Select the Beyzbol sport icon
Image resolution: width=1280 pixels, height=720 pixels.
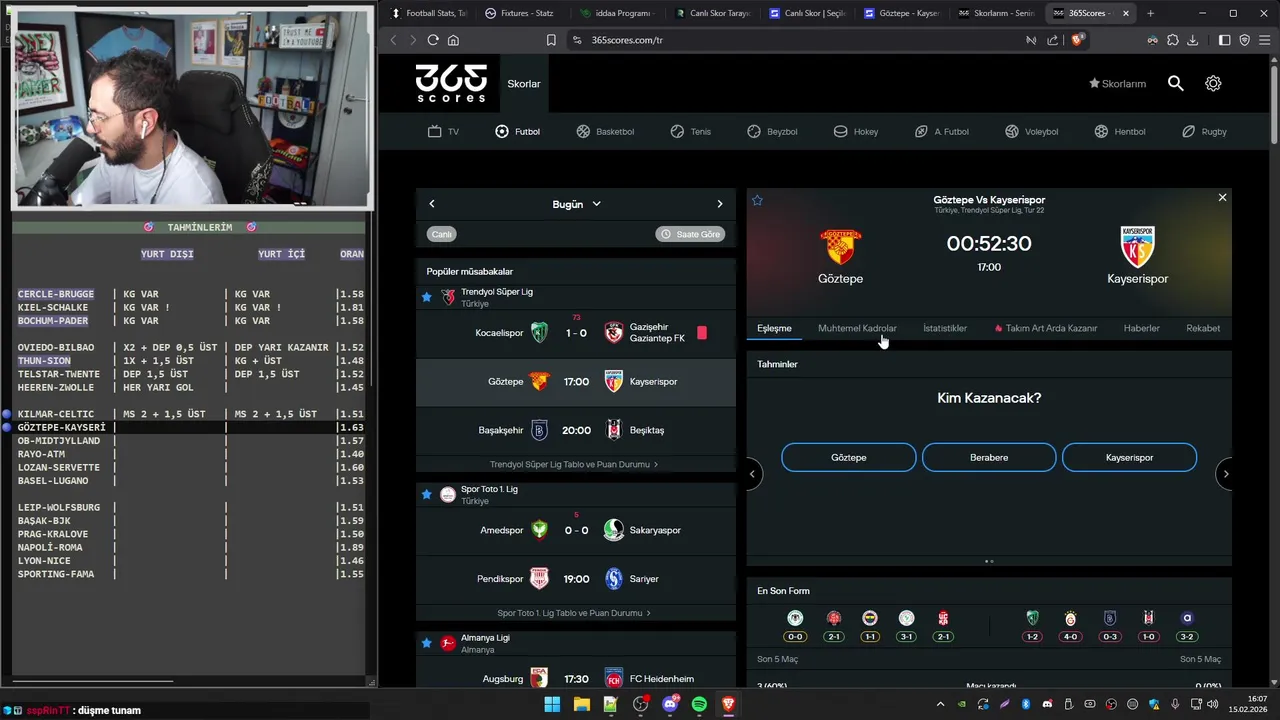tap(754, 131)
